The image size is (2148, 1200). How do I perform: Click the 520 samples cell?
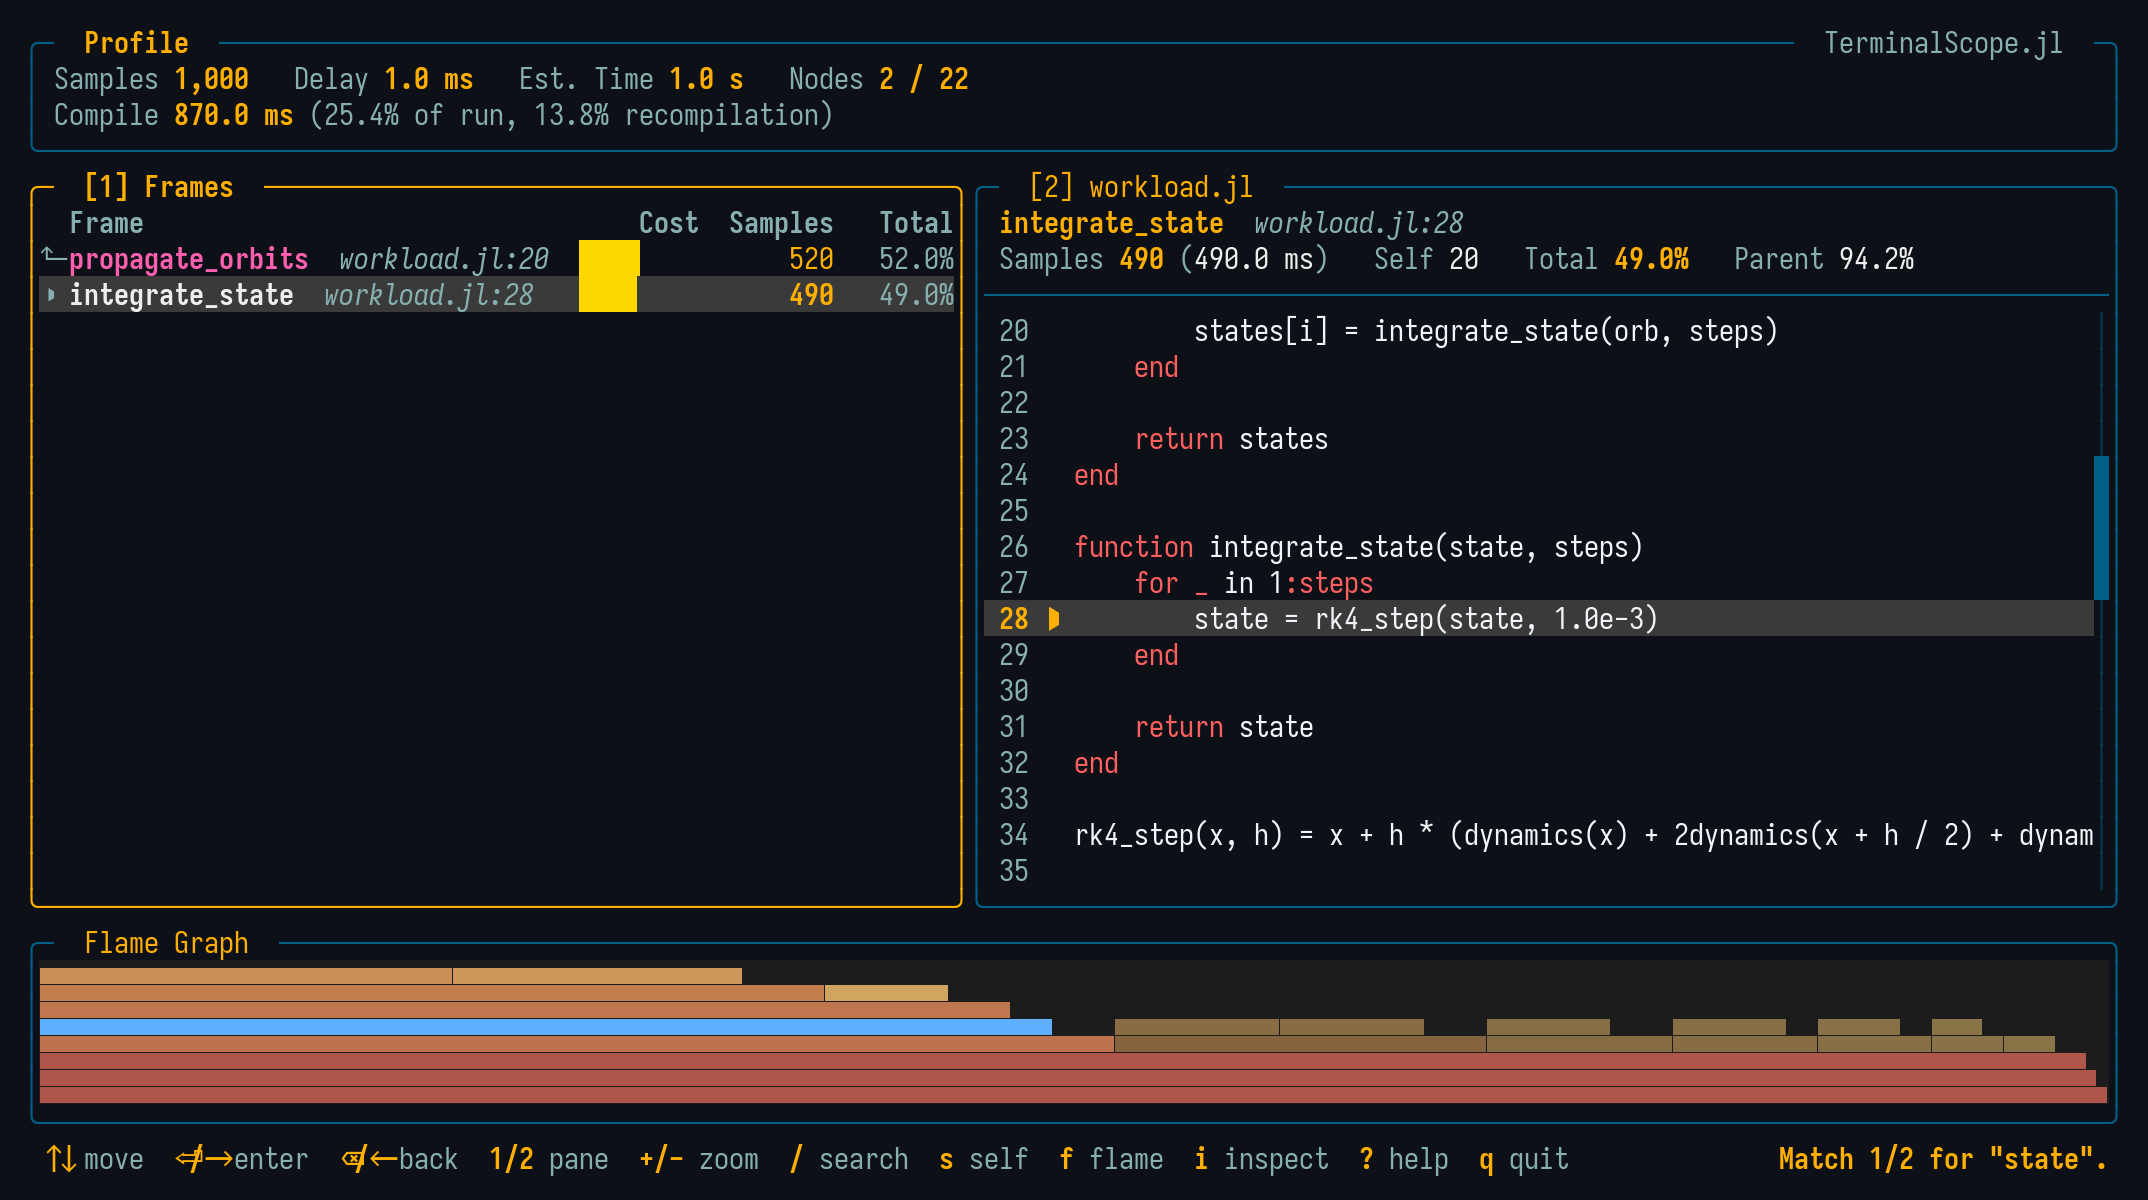(x=811, y=259)
